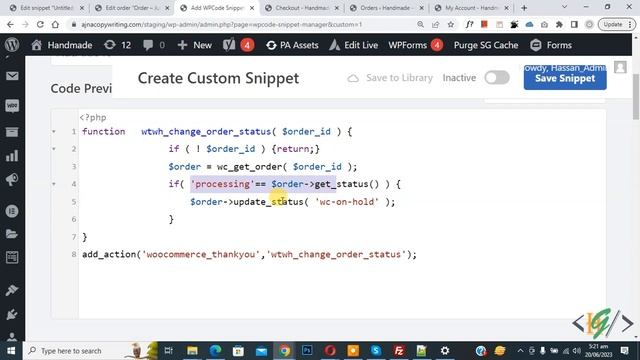Screen dimensions: 640x360
Task: Toggle the snippet Inactive switch
Action: [x=497, y=78]
